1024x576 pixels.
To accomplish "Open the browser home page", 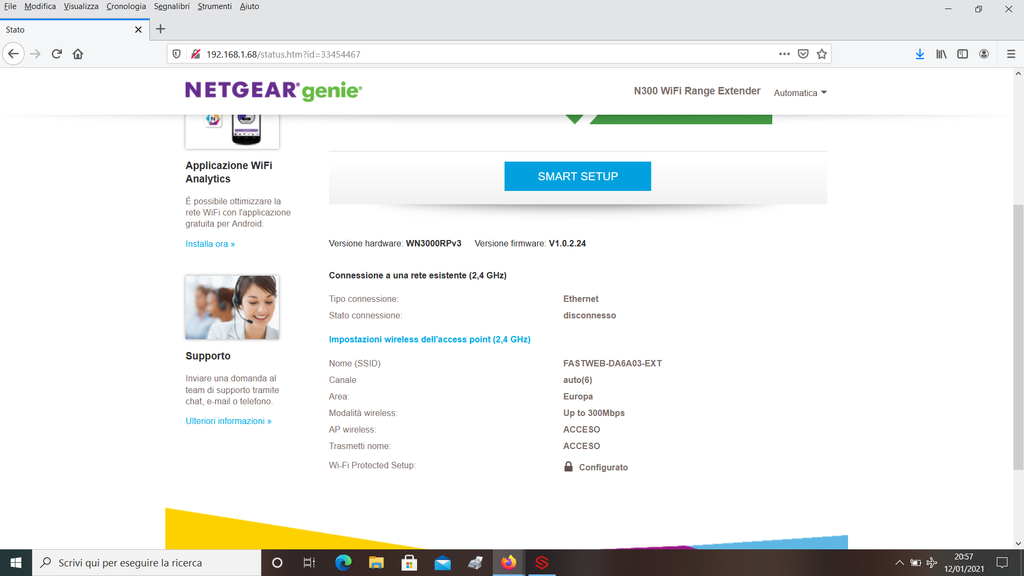I will click(x=78, y=54).
